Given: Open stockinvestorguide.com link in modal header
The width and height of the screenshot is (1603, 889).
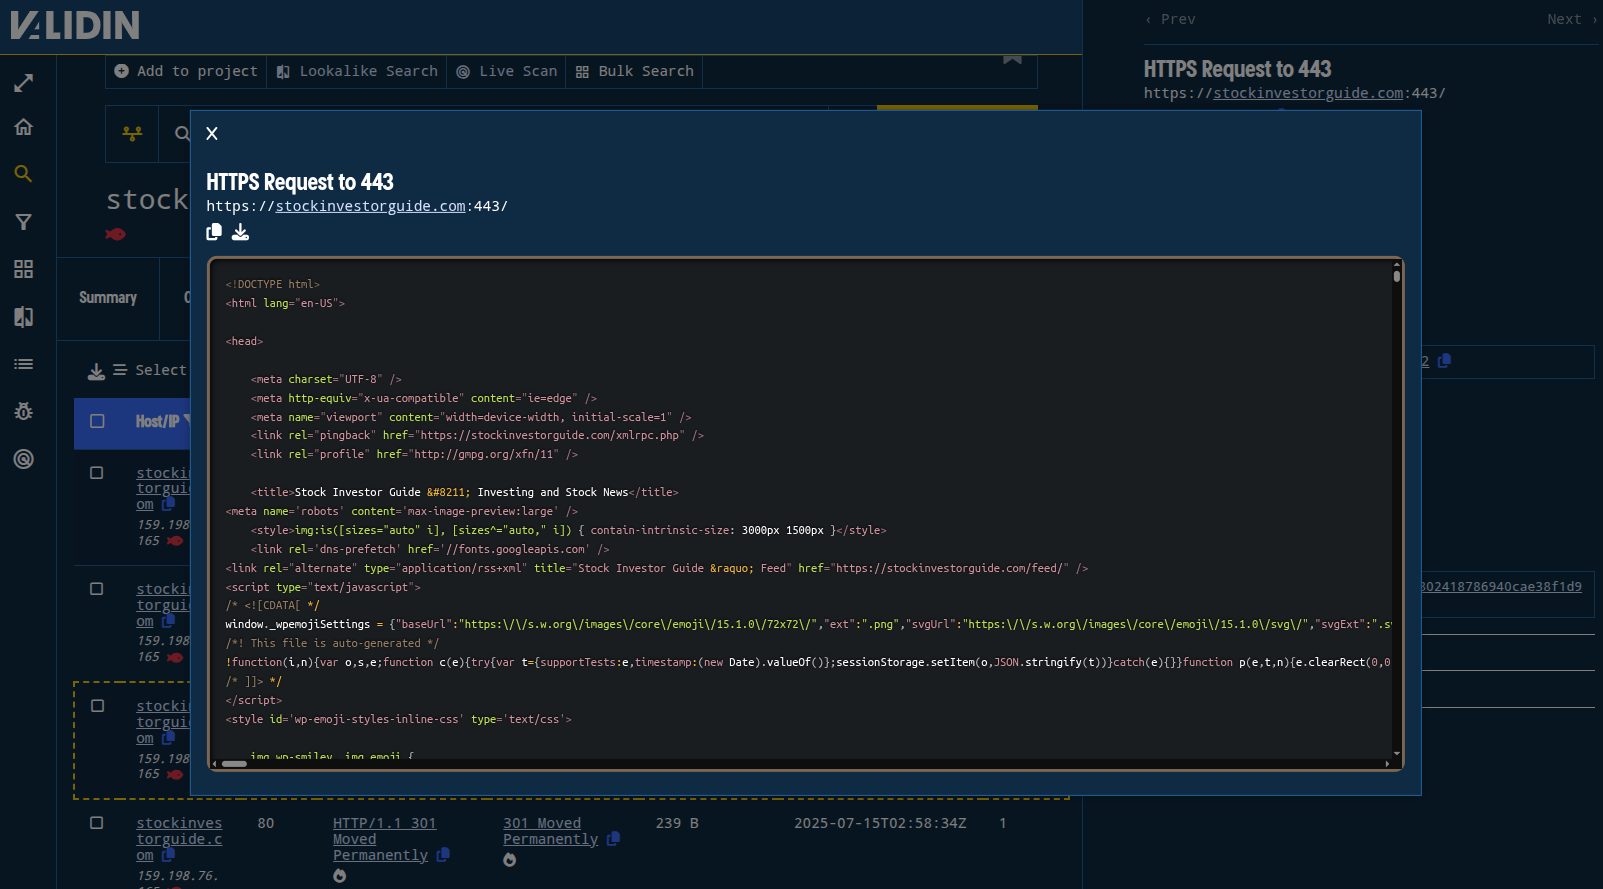Looking at the screenshot, I should pos(370,206).
